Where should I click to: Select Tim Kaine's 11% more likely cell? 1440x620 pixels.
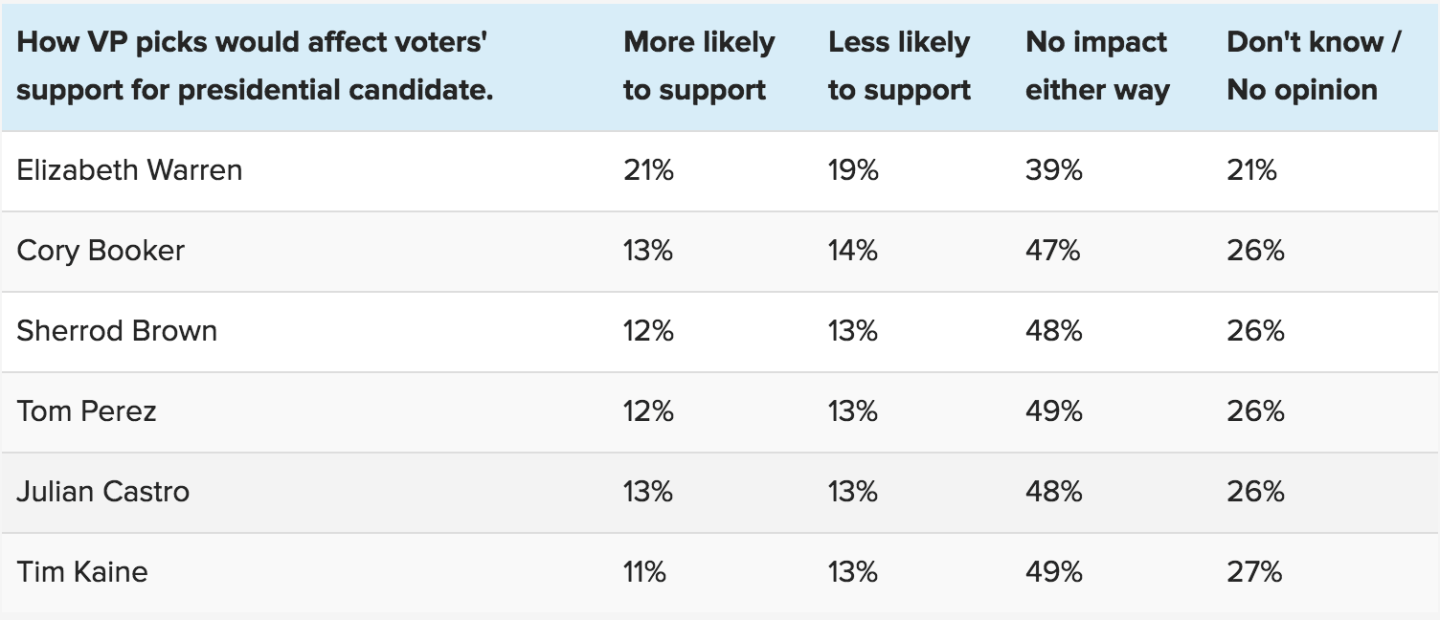click(645, 572)
